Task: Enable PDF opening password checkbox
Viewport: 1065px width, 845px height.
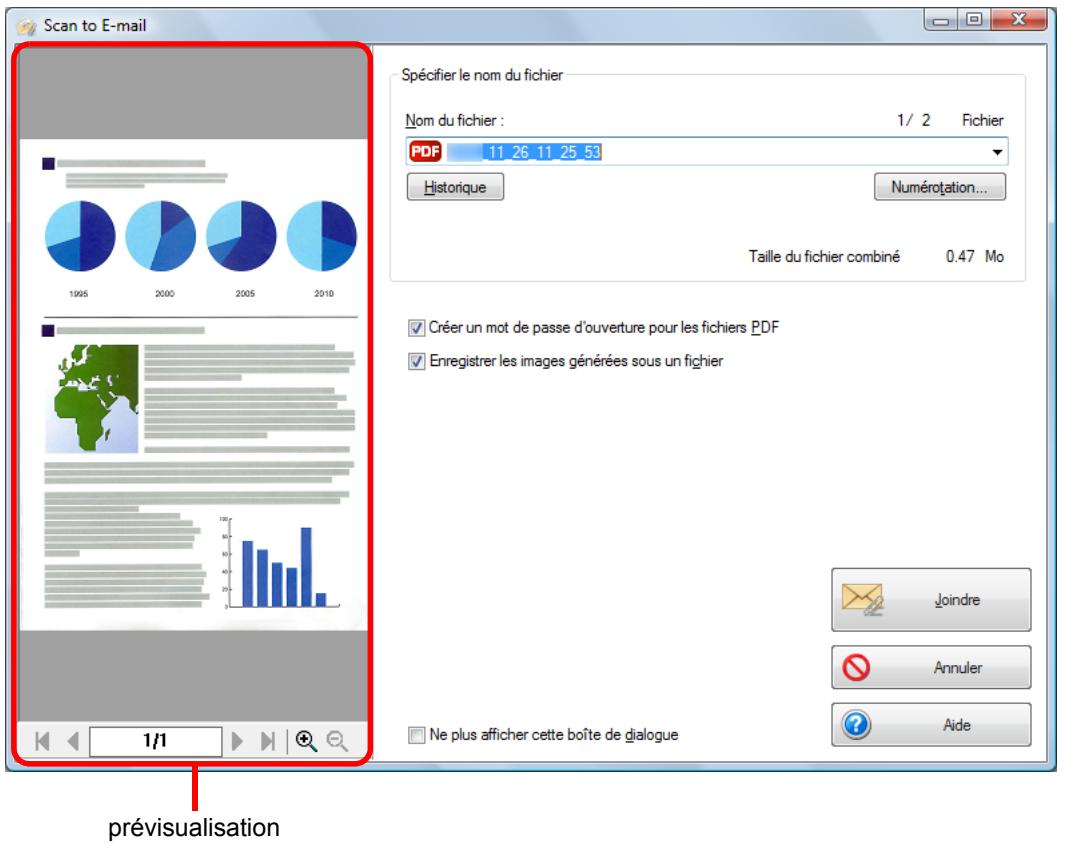Action: 416,328
